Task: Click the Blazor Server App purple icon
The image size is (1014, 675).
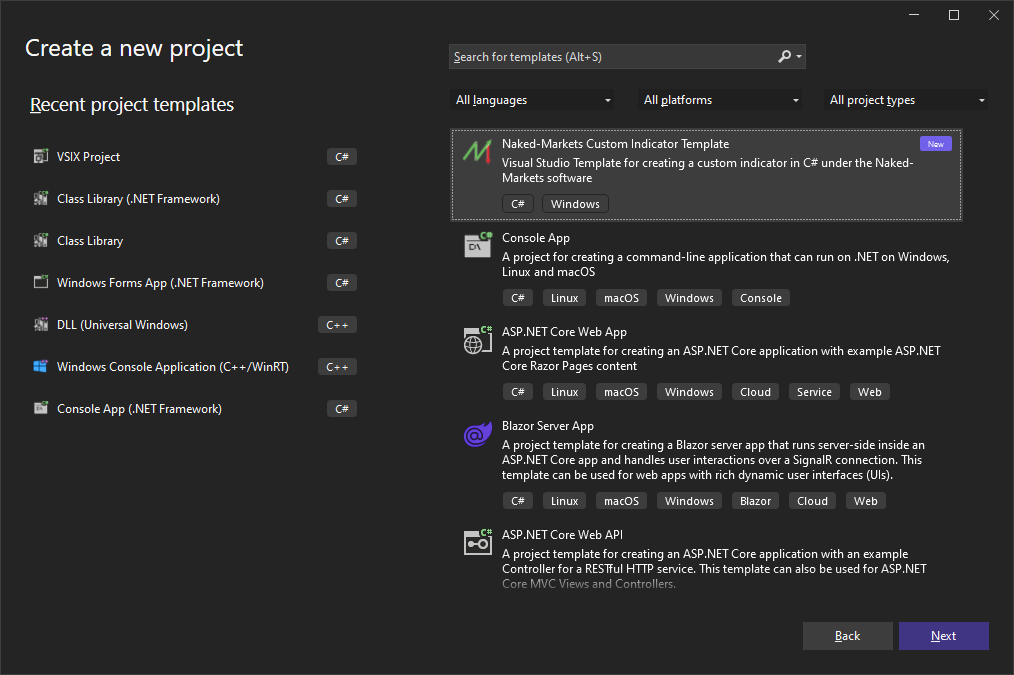Action: pos(478,434)
